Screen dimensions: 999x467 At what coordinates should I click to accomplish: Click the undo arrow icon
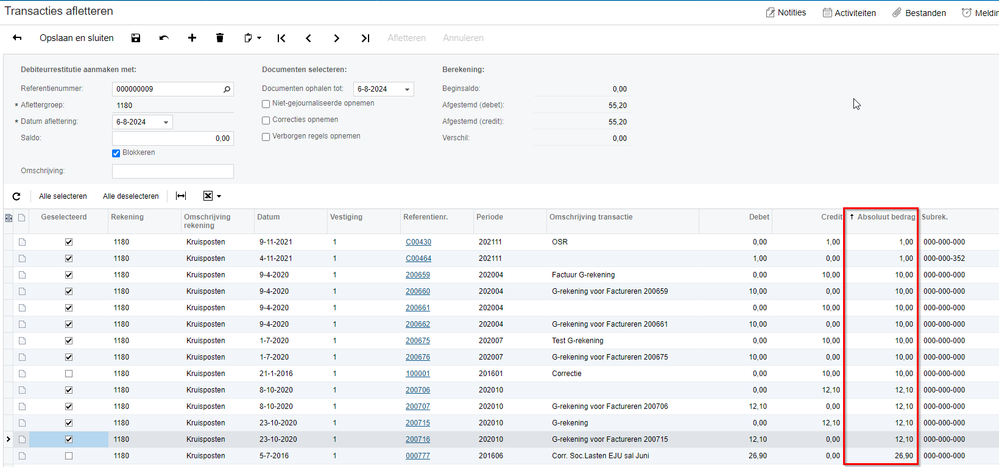[164, 38]
